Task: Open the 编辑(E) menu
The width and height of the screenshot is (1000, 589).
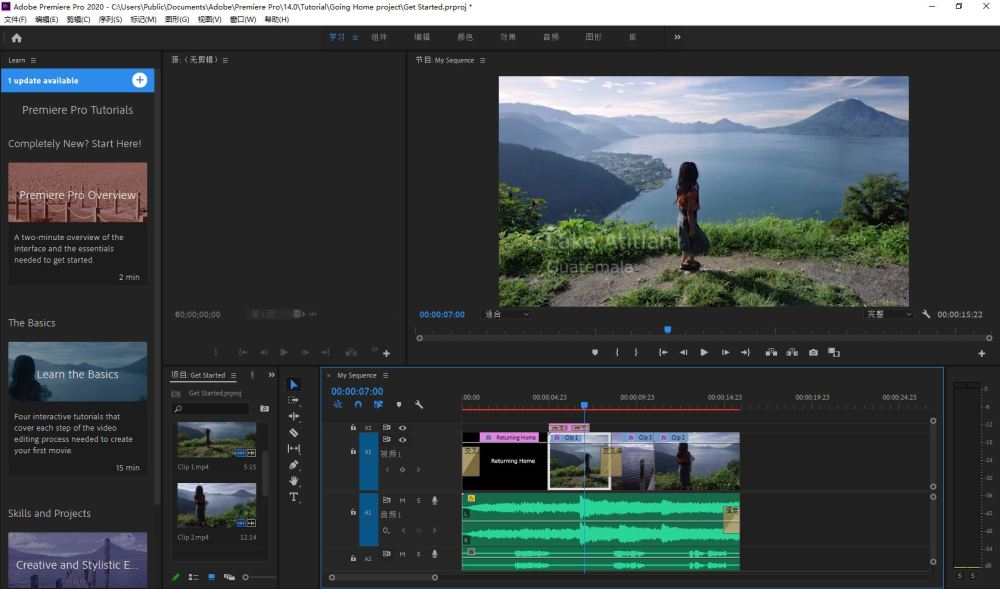Action: (x=47, y=20)
